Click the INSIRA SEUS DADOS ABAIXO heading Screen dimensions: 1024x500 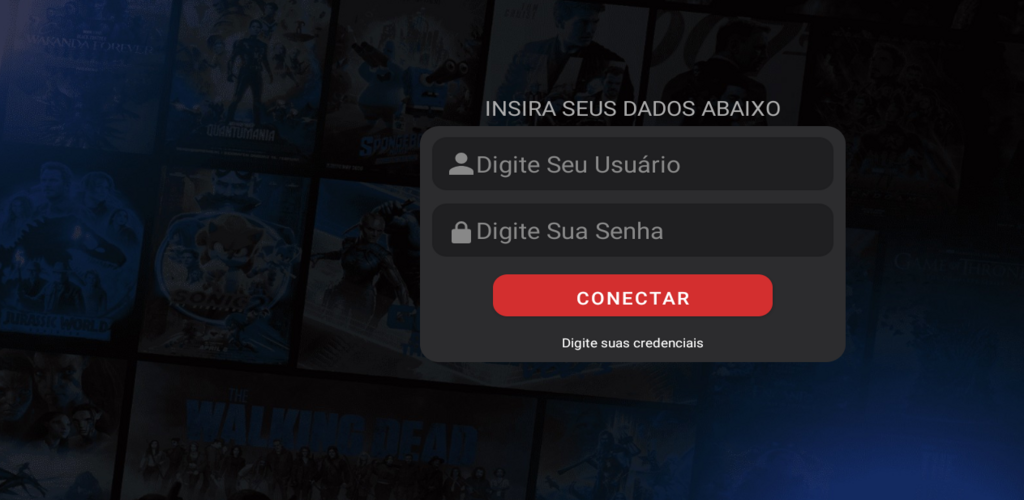point(632,109)
